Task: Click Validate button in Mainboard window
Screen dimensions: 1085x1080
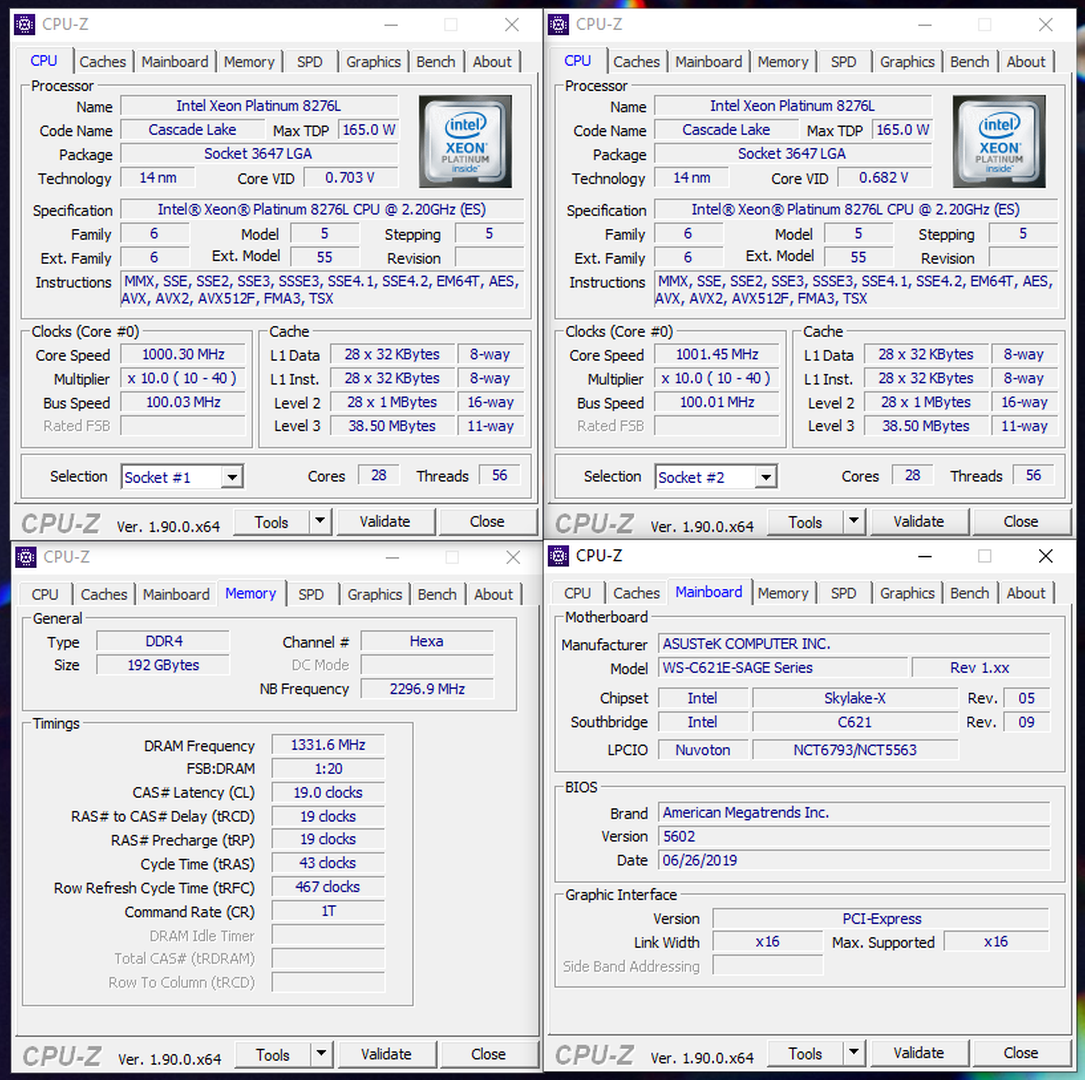Action: [918, 1052]
